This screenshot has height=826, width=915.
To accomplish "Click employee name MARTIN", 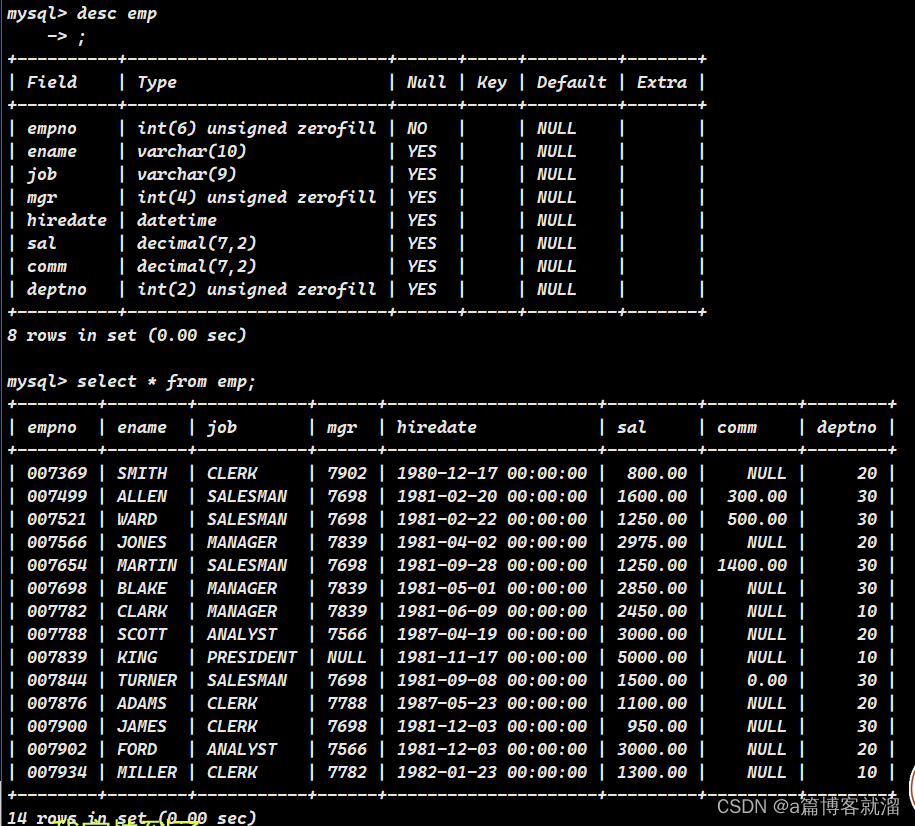I will pos(147,565).
